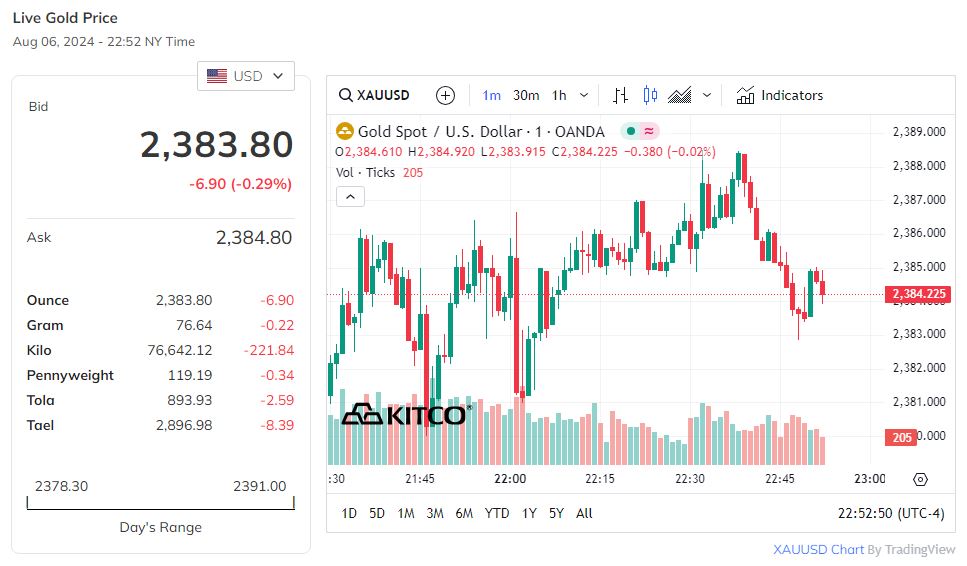Viewport: 967px width, 566px height.
Task: Expand the time interval dropdown chevron
Action: 584,96
